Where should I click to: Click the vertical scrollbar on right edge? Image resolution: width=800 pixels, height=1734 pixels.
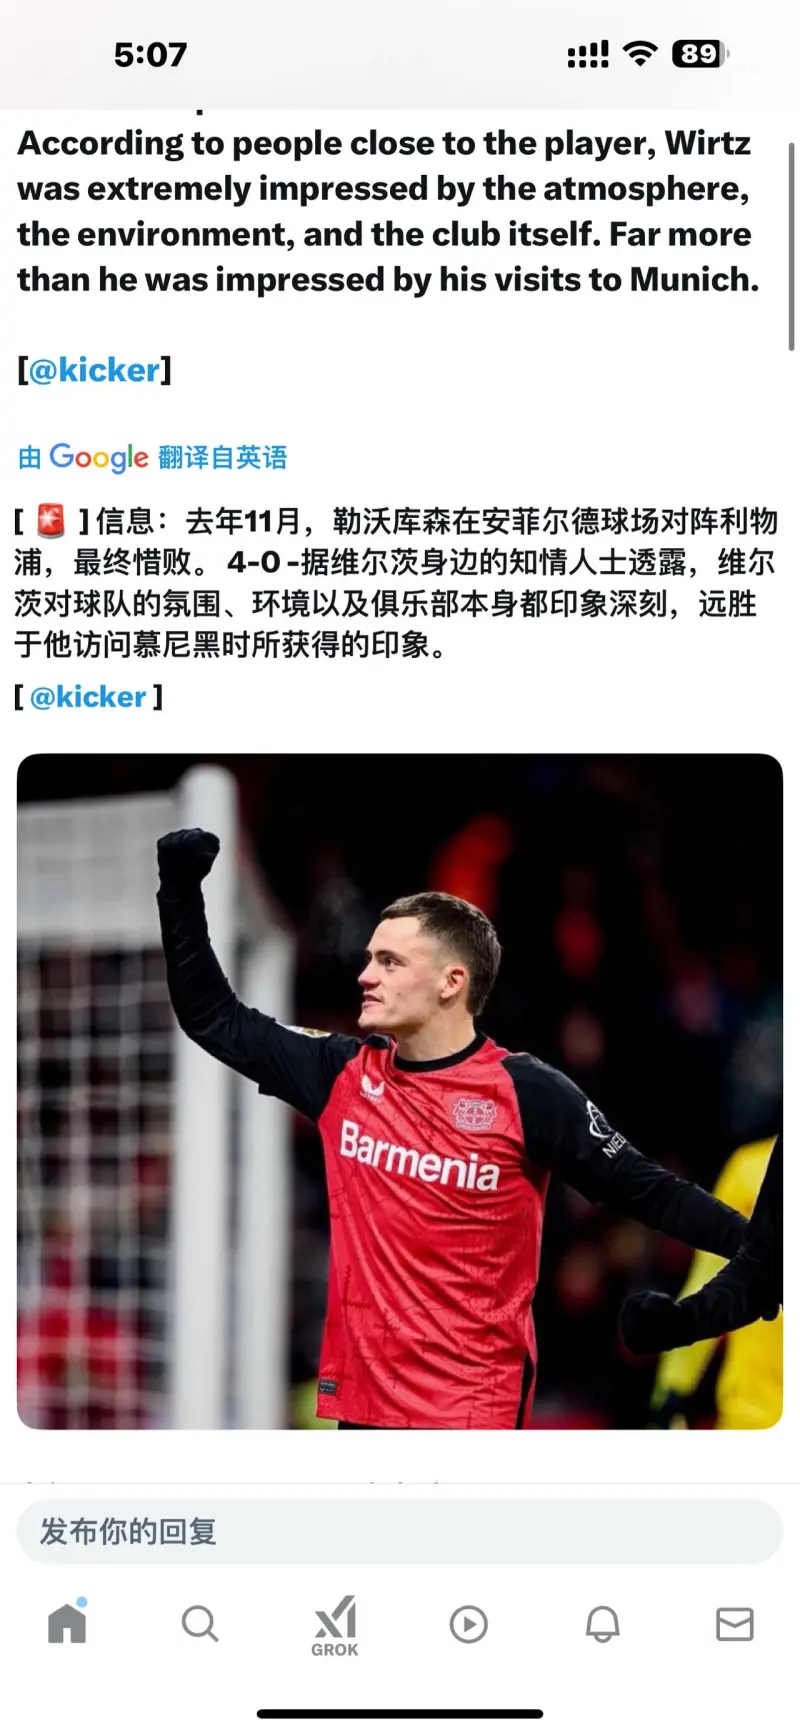pos(792,246)
